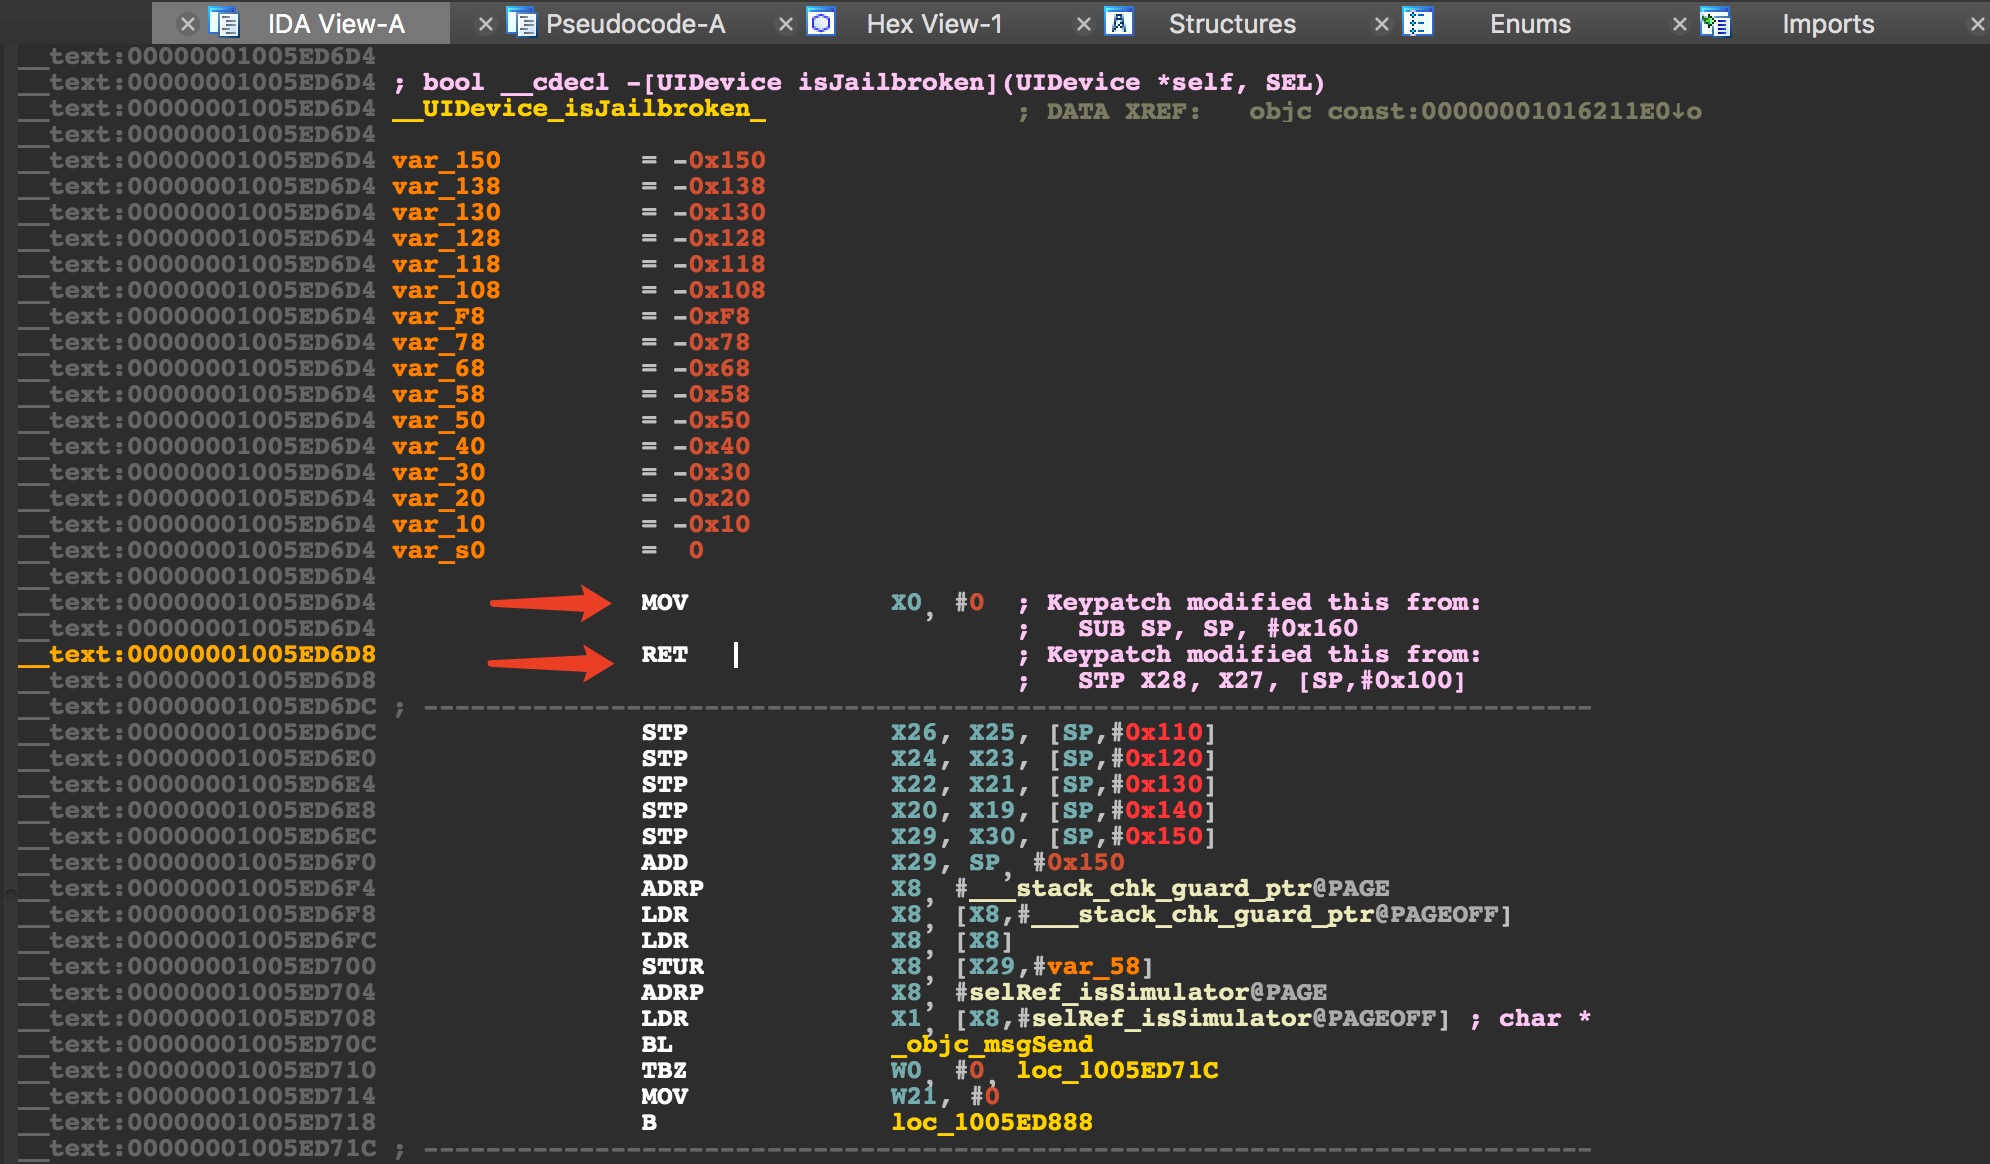Select the RET instruction mnemonic
The image size is (1990, 1164).
[x=664, y=654]
